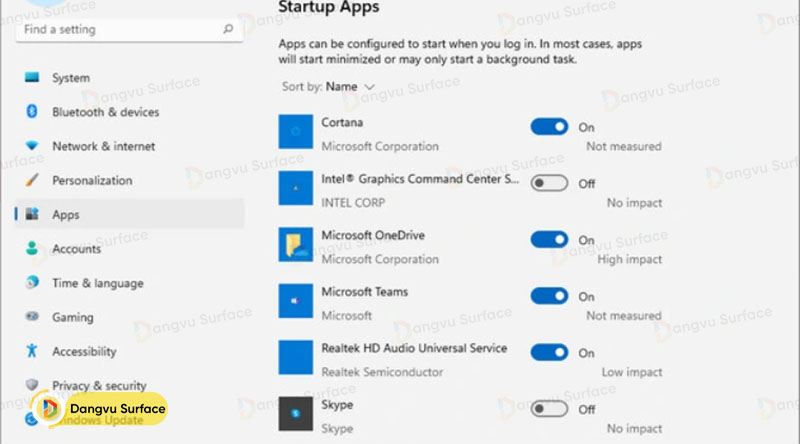The image size is (800, 444).
Task: Disable Microsoft OneDrive startup toggle
Action: (549, 240)
